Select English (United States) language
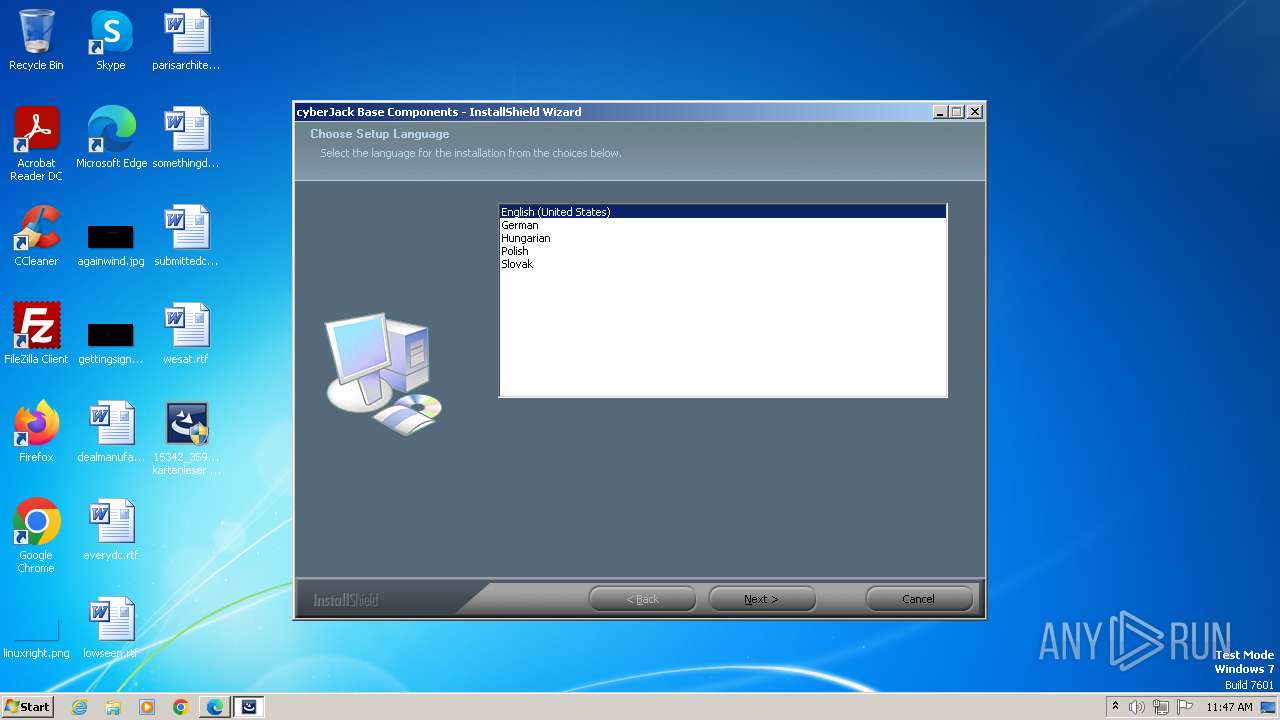The image size is (1280, 720). click(x=722, y=212)
